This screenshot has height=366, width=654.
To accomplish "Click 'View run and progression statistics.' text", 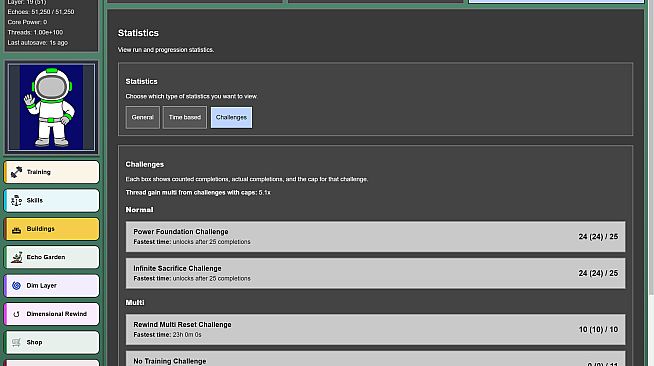I will pos(166,50).
